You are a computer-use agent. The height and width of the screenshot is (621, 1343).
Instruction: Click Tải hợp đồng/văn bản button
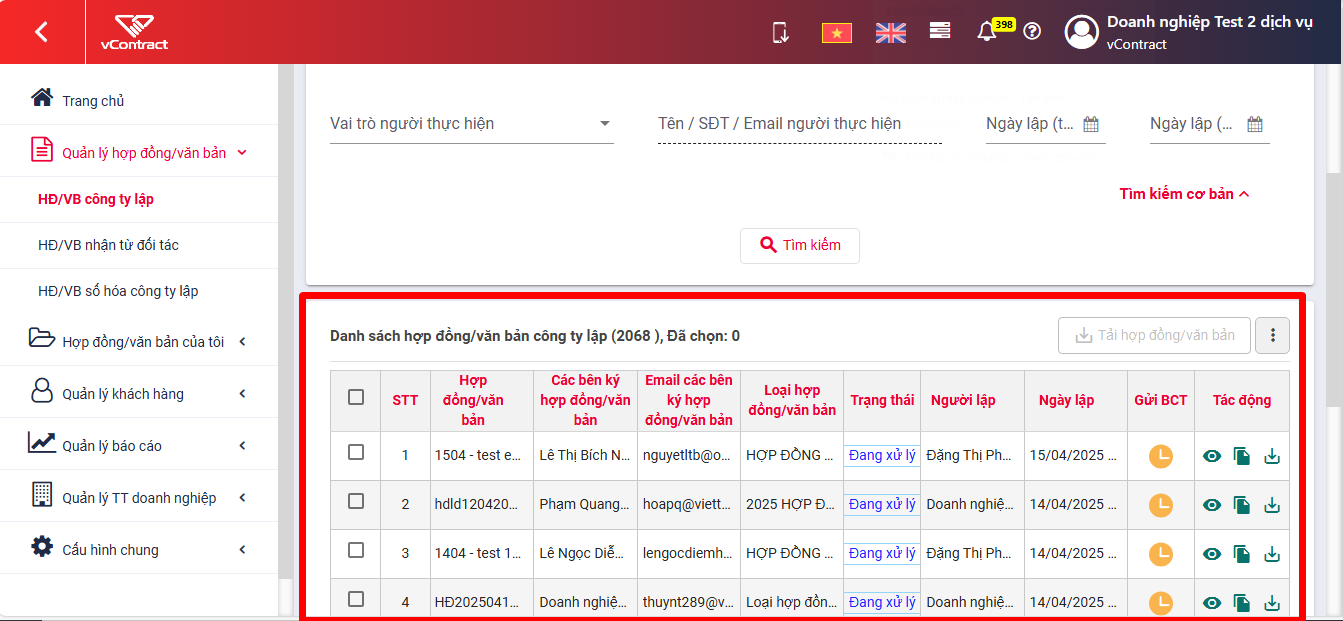coord(1155,336)
